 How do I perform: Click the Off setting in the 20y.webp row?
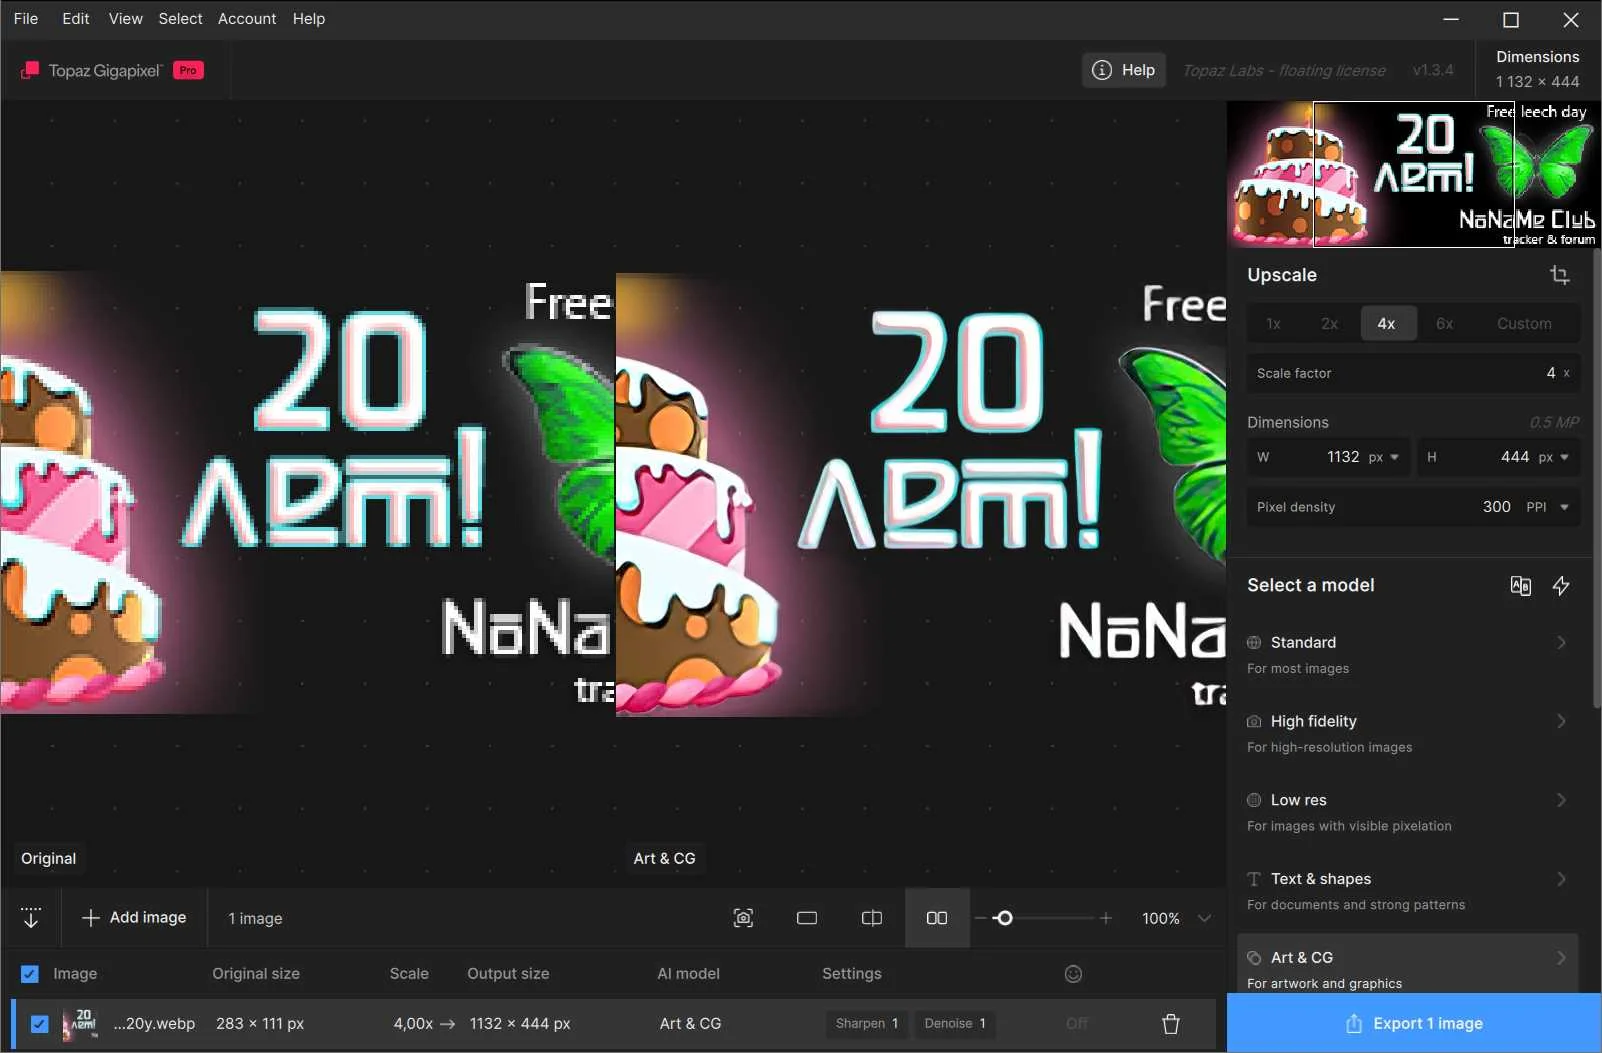click(x=1077, y=1024)
